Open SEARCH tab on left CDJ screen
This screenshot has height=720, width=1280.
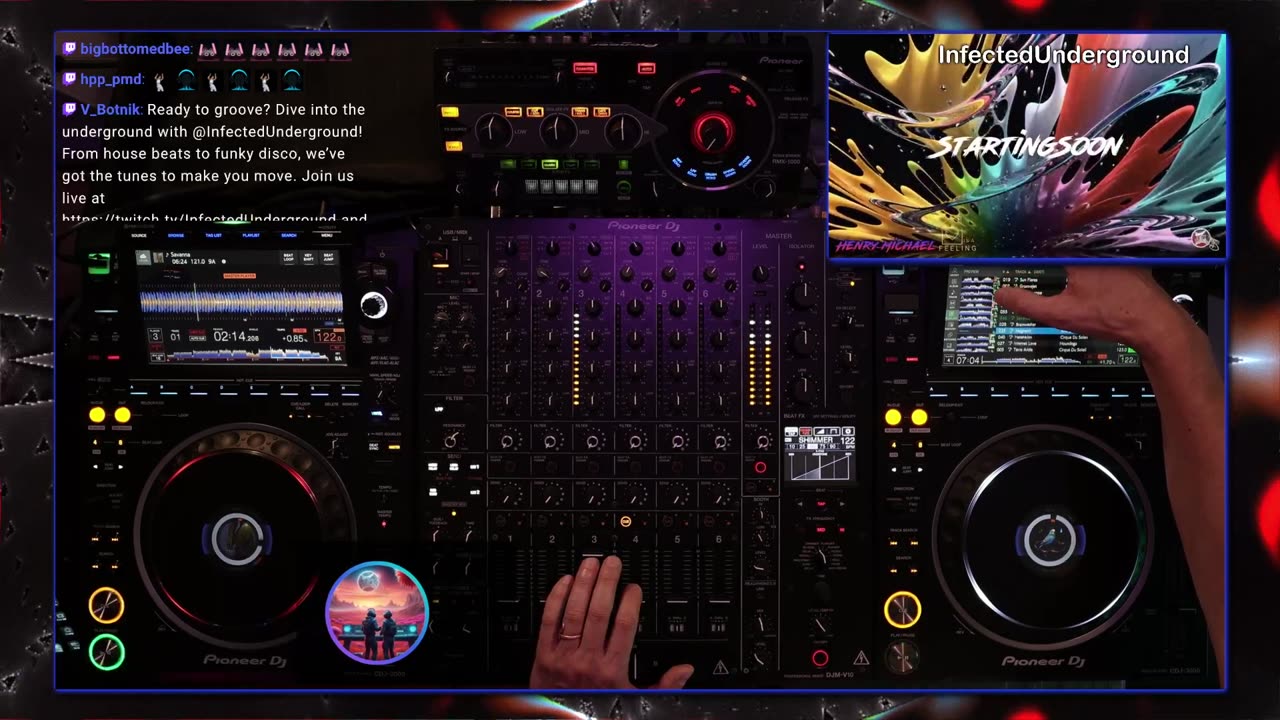click(x=288, y=235)
